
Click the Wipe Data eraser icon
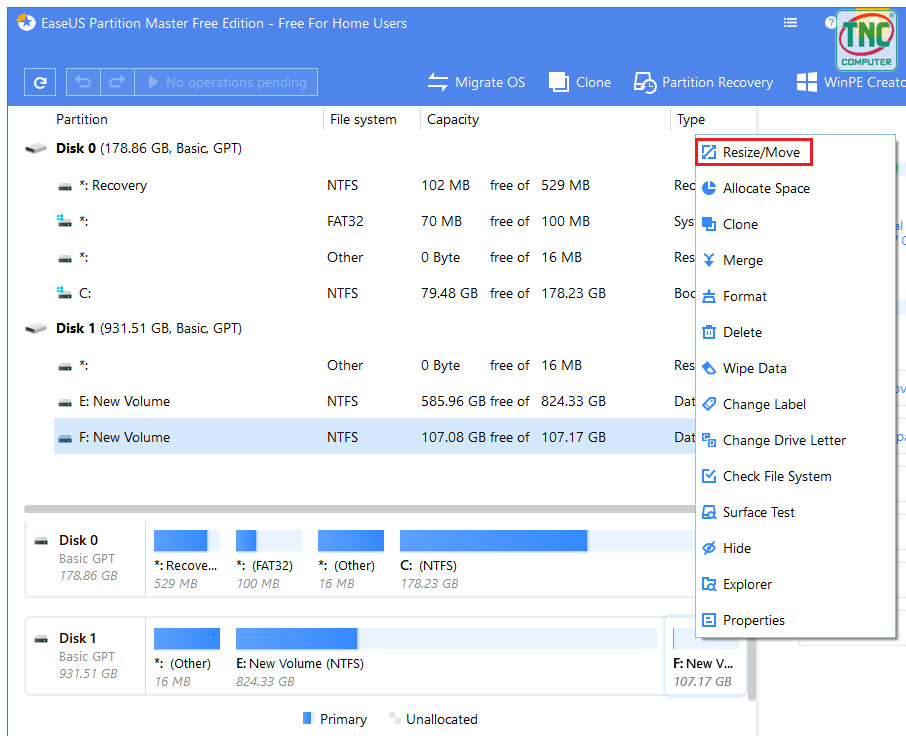pos(708,368)
